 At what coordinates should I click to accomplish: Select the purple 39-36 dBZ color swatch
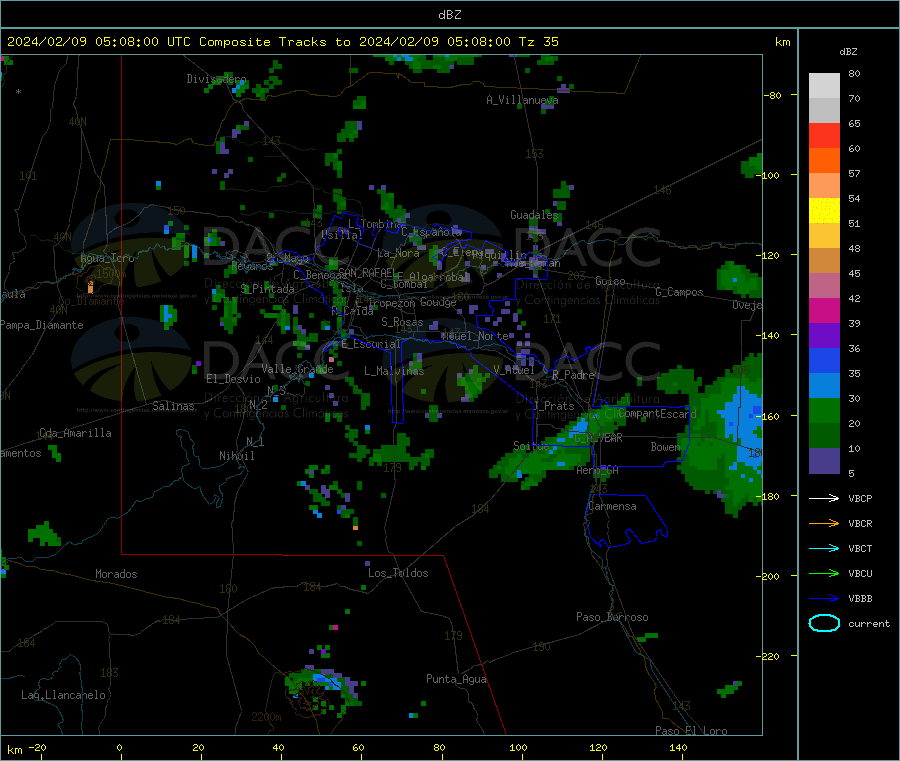[824, 336]
